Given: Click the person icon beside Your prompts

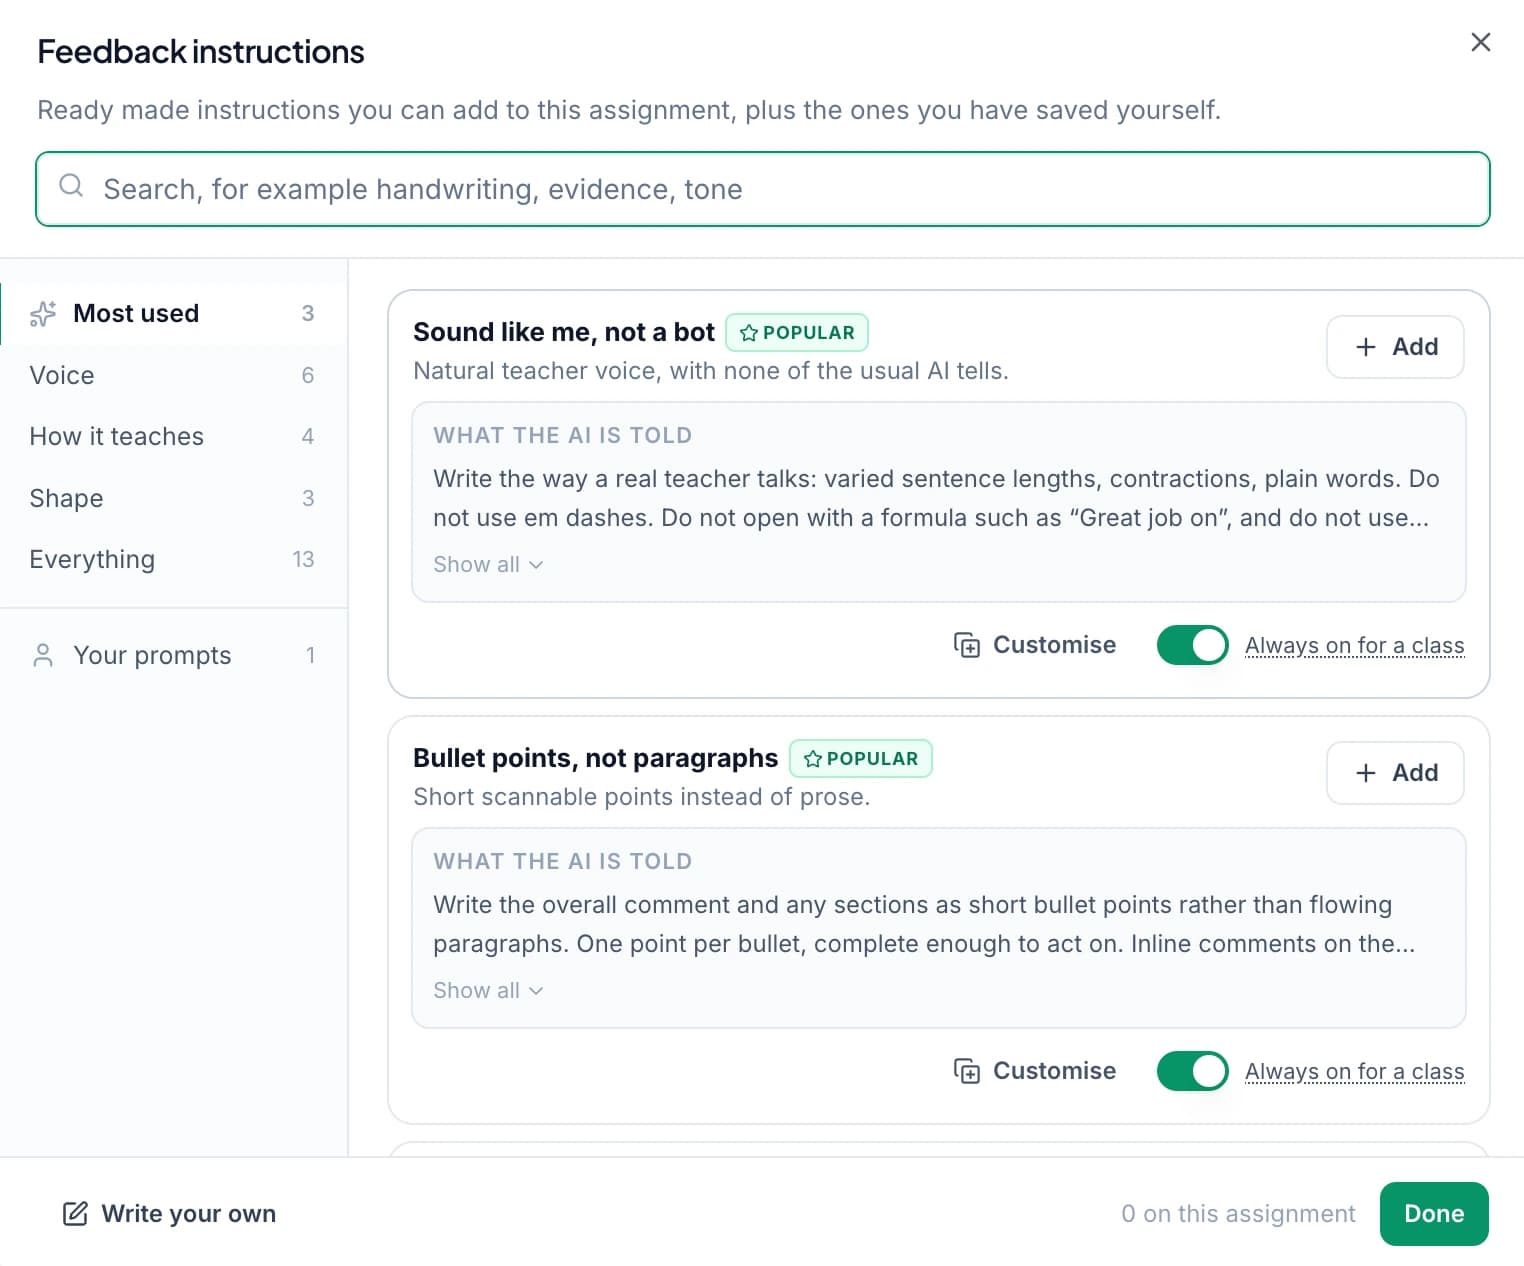Looking at the screenshot, I should [x=43, y=655].
